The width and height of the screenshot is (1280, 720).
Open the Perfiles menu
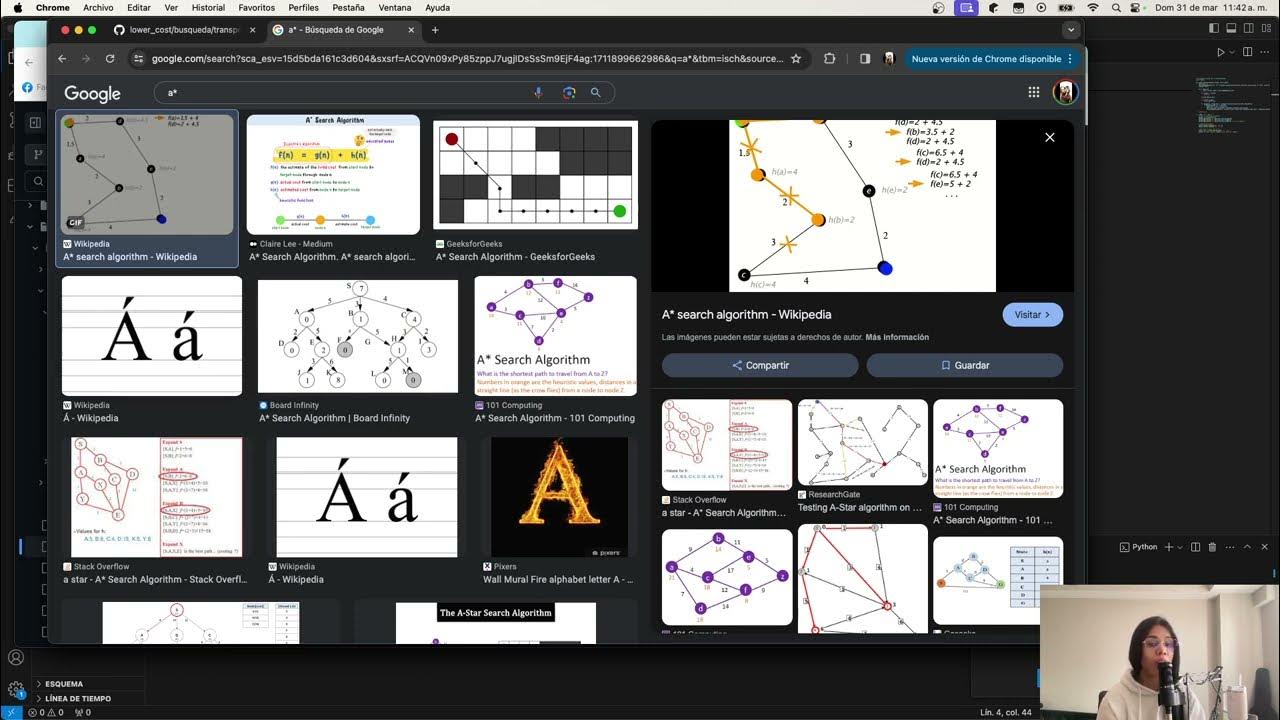303,7
